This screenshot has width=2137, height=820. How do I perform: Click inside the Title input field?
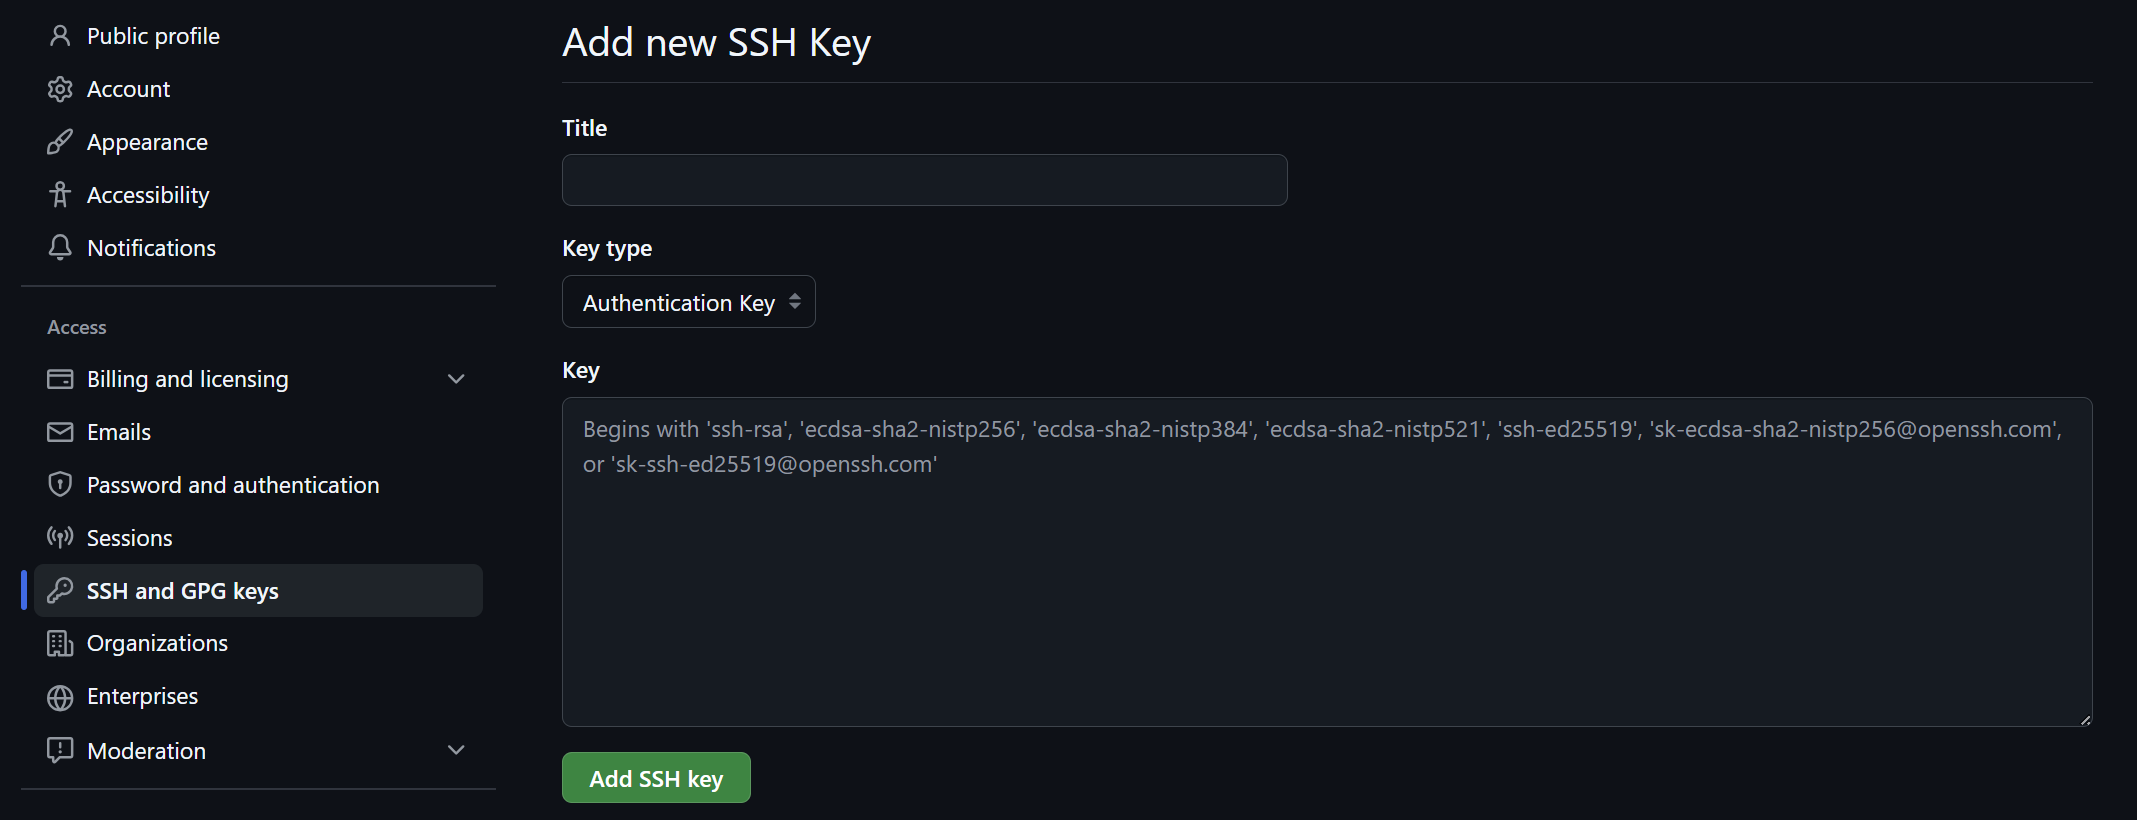pyautogui.click(x=923, y=180)
